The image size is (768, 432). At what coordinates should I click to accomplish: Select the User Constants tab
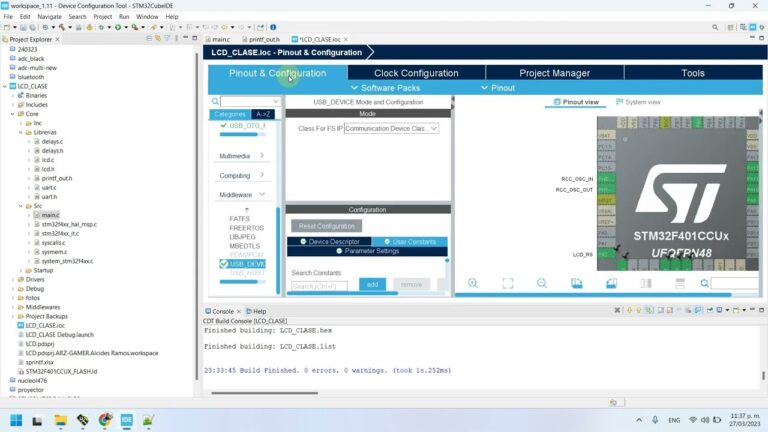[409, 241]
